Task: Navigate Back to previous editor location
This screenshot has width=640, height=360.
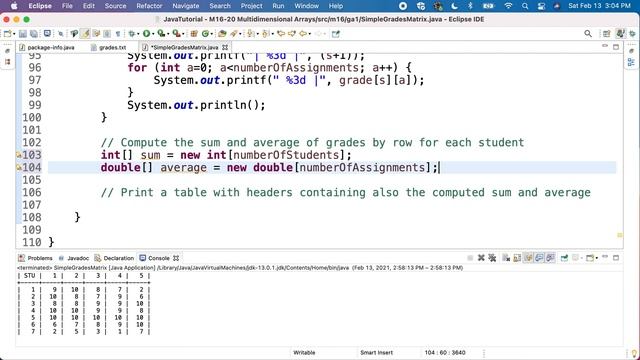Action: click(303, 34)
